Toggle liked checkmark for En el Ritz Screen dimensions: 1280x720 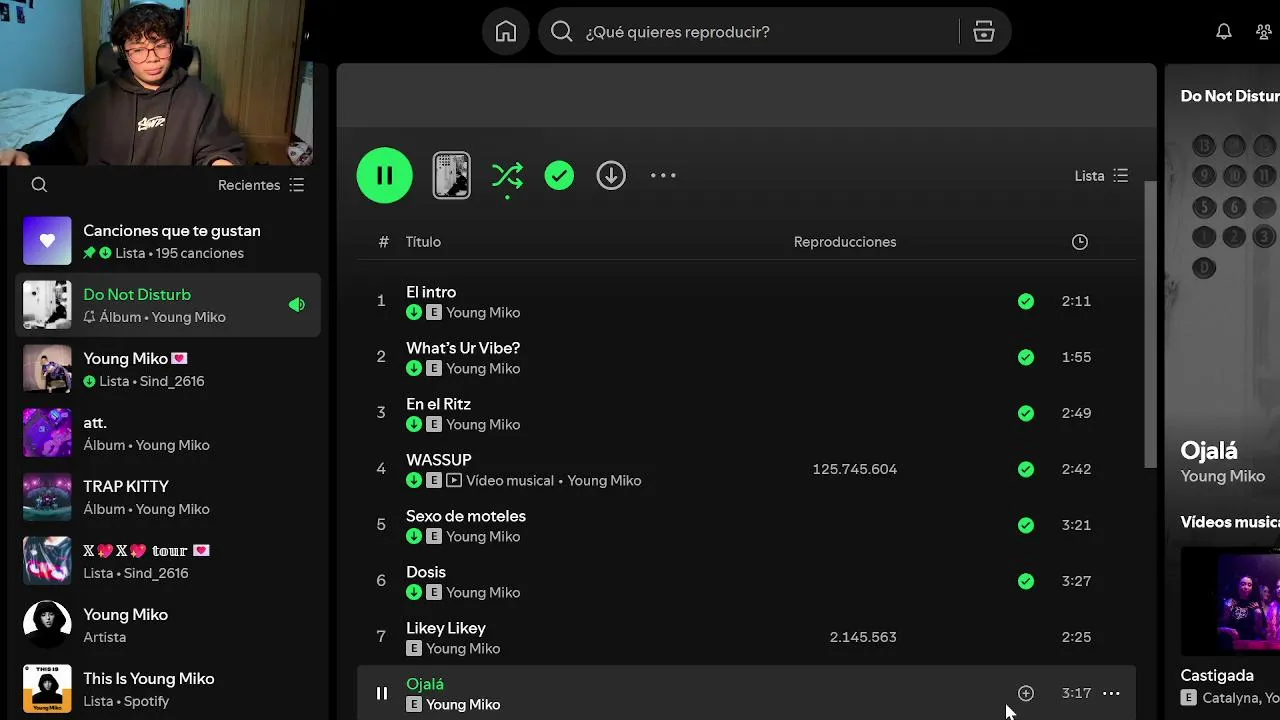point(1026,413)
